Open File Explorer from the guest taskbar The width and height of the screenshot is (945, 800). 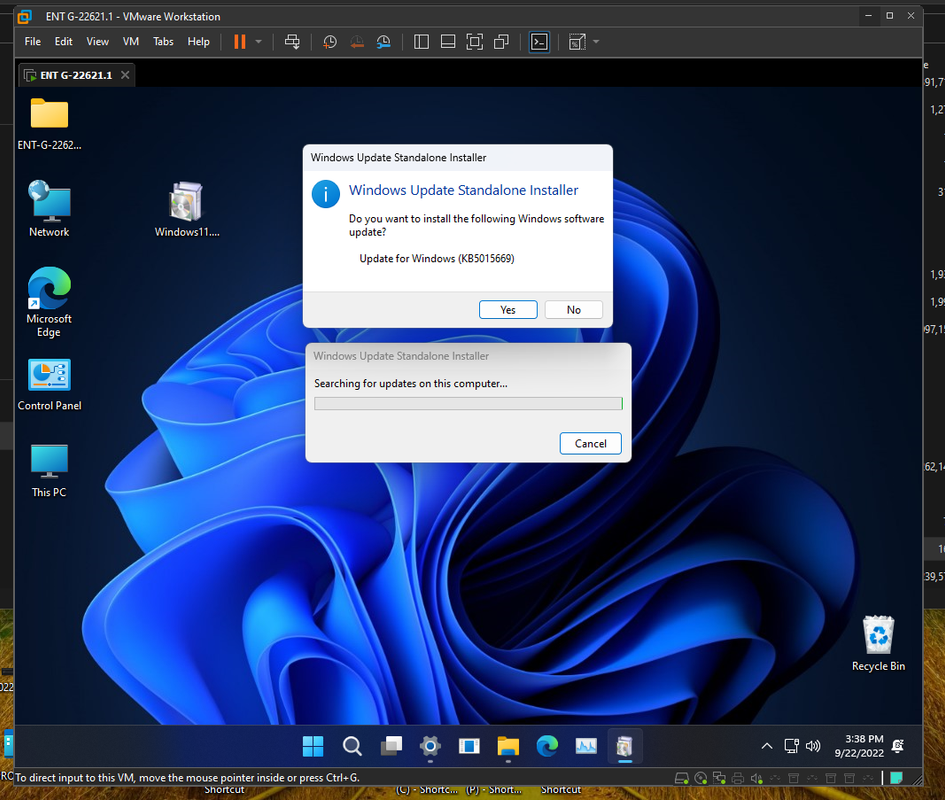[508, 746]
